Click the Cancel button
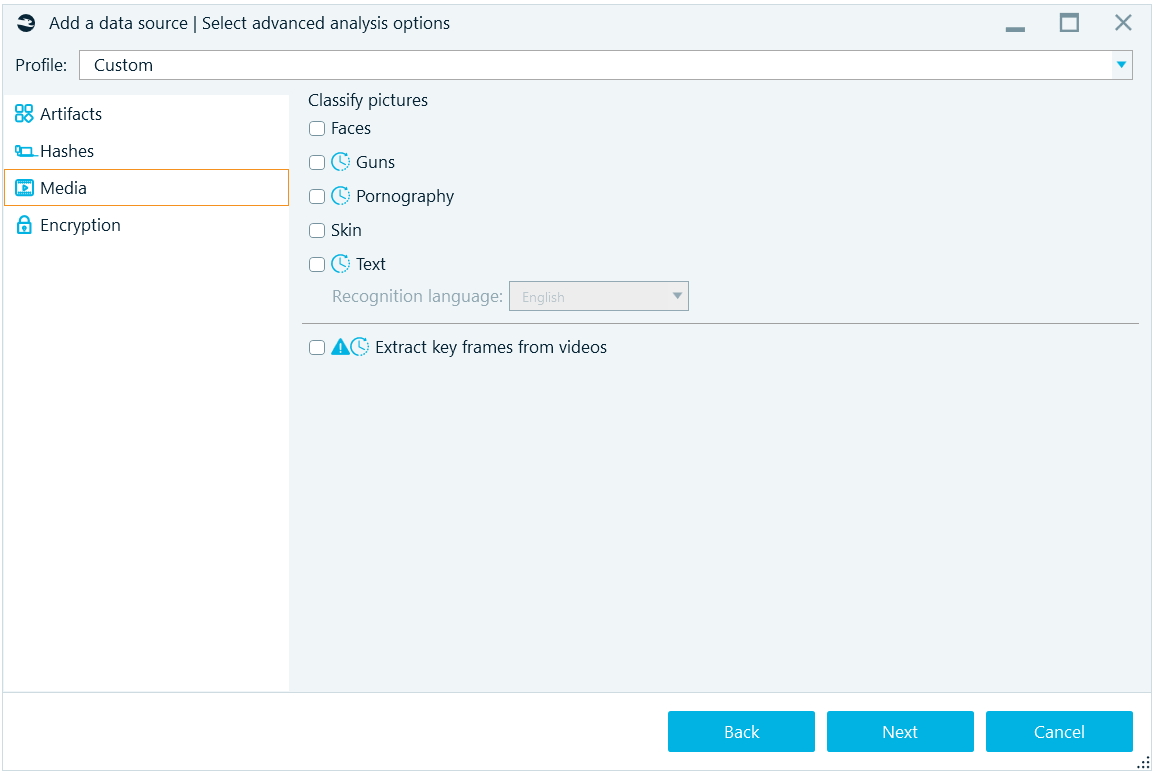Screen dimensions: 1156x775 click(1059, 731)
